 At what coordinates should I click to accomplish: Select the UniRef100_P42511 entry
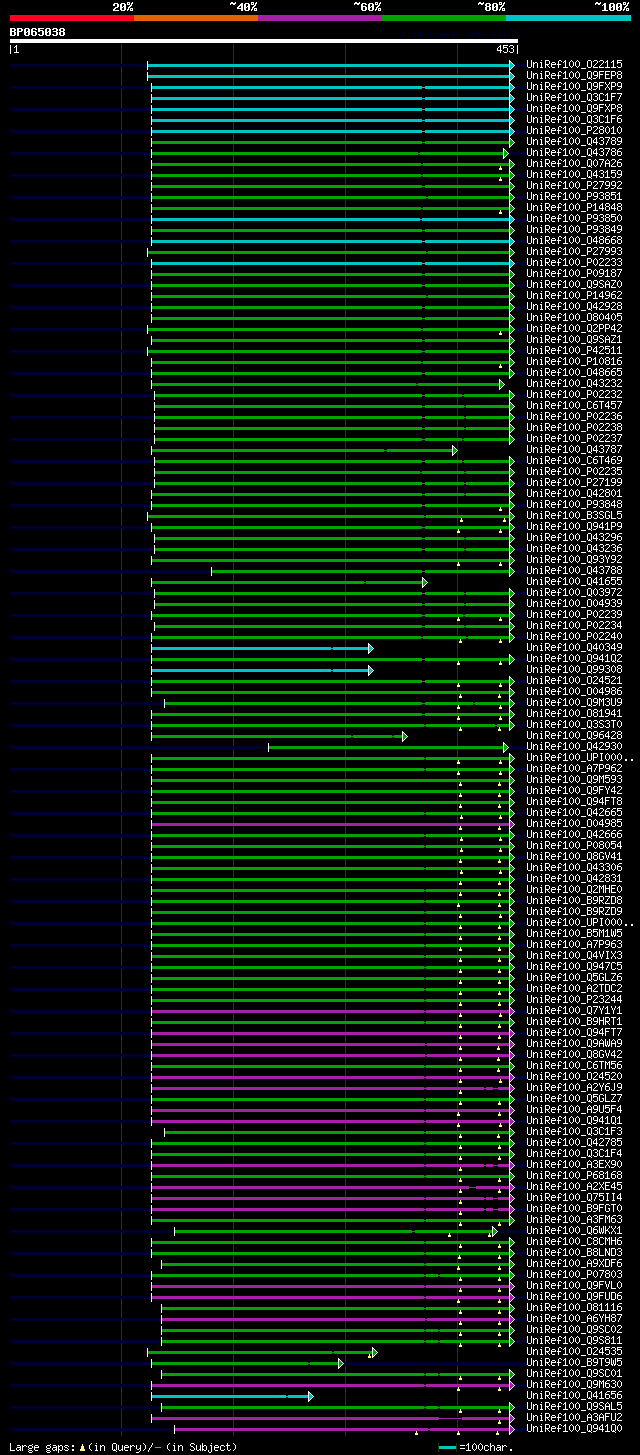tap(574, 351)
